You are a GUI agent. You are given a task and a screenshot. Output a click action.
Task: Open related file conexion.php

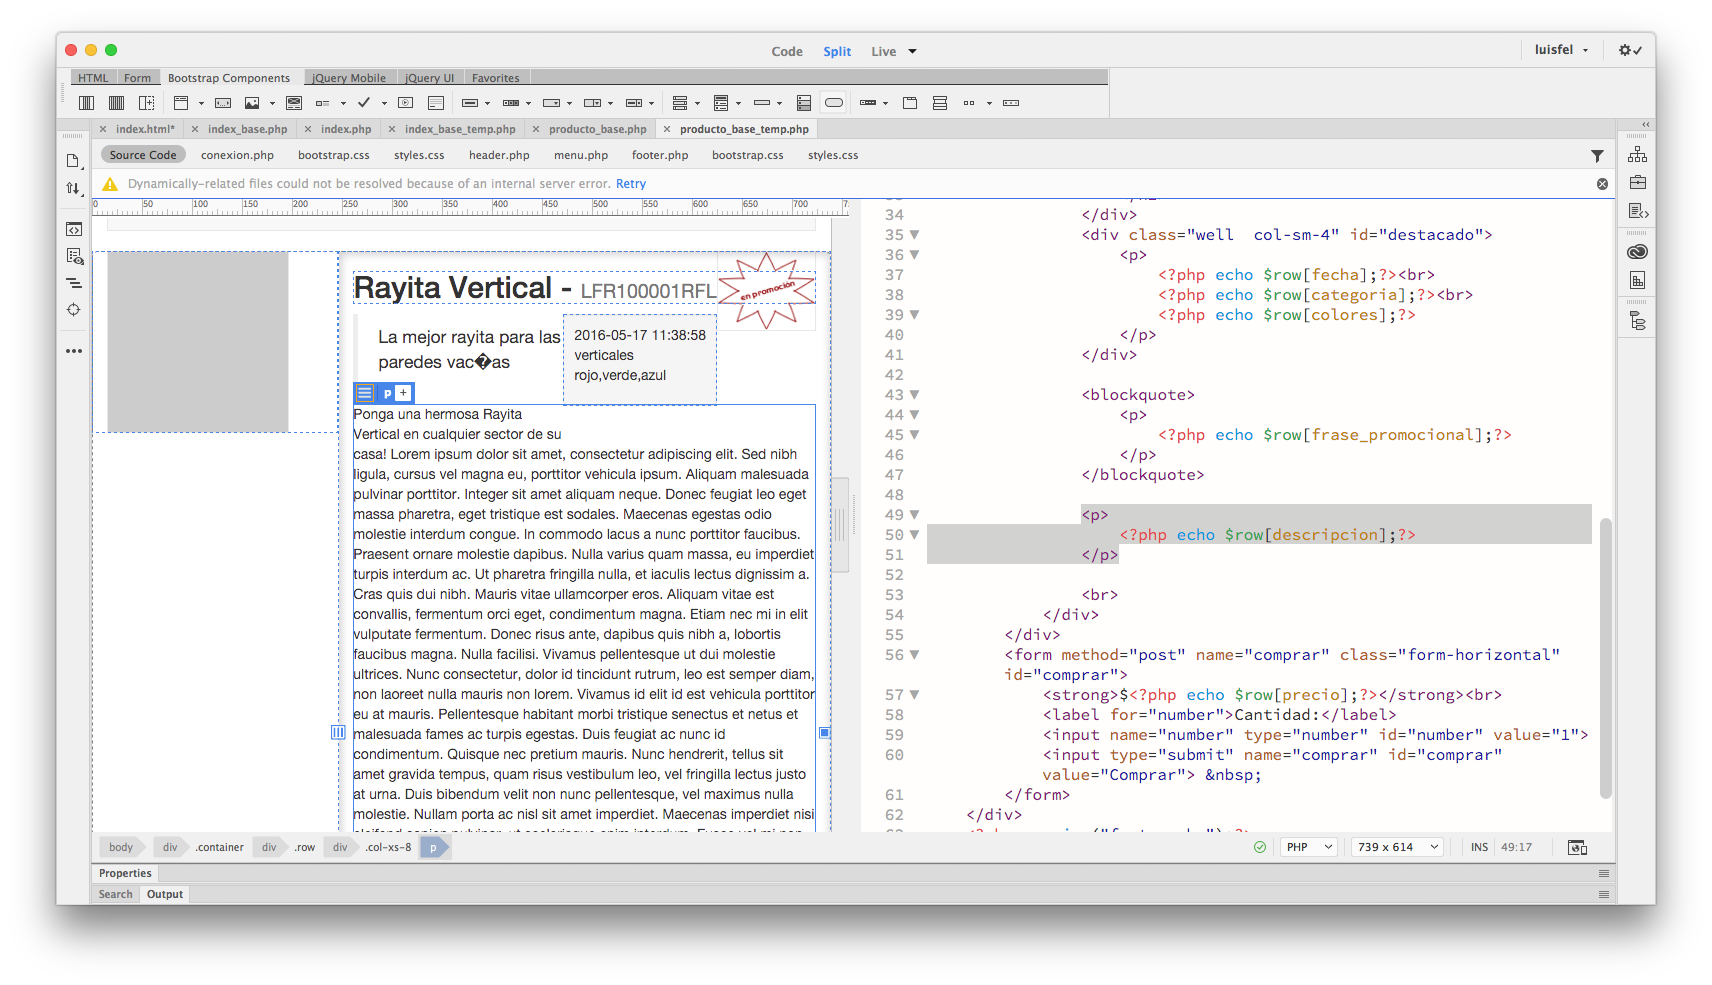coord(237,155)
